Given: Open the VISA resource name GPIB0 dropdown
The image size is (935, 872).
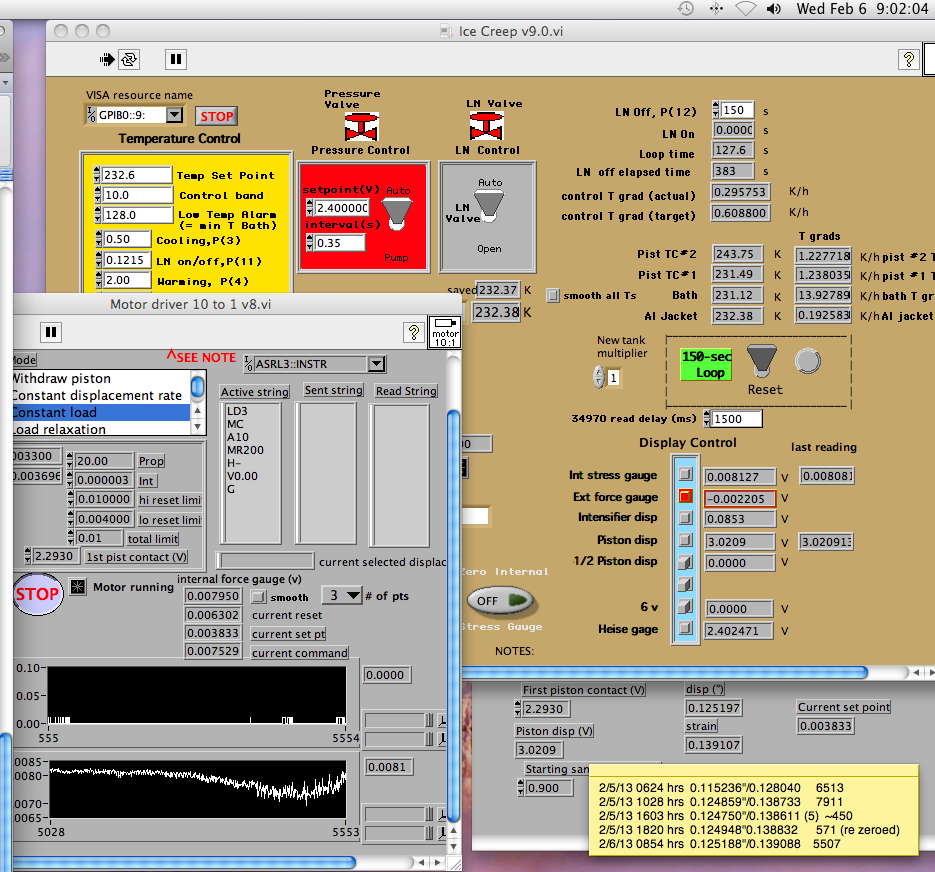Looking at the screenshot, I should tap(174, 115).
